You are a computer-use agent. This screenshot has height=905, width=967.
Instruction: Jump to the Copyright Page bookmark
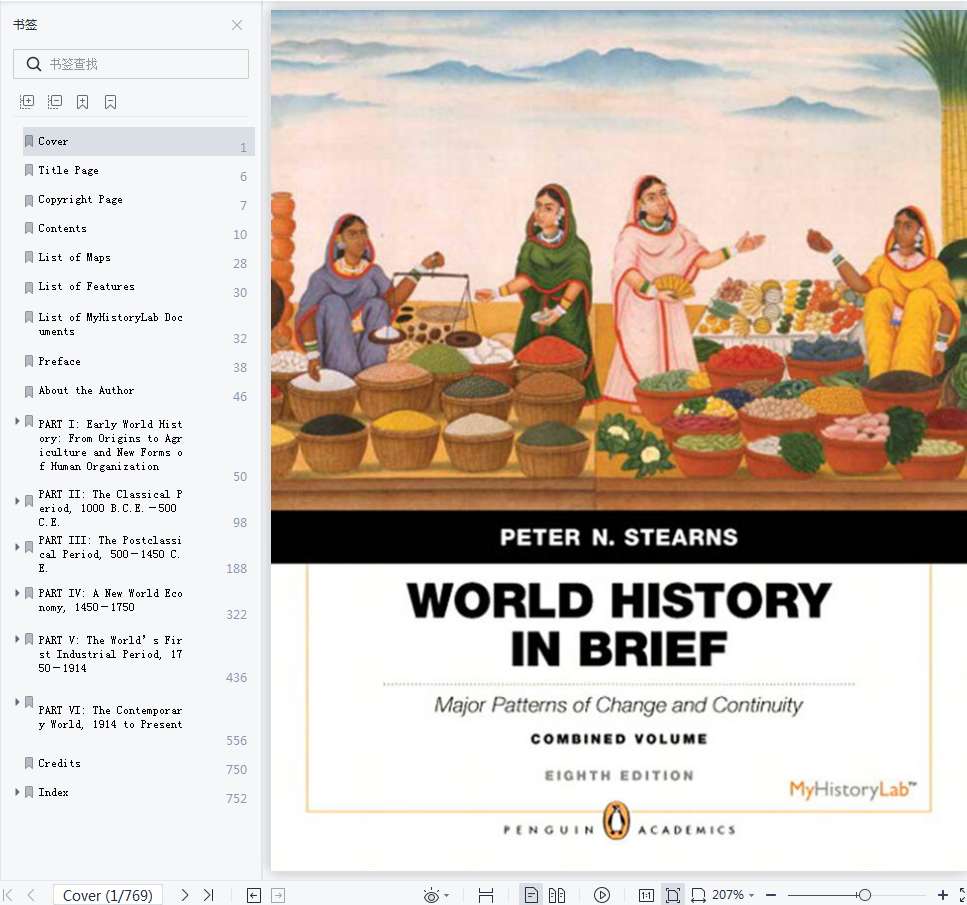tap(80, 199)
